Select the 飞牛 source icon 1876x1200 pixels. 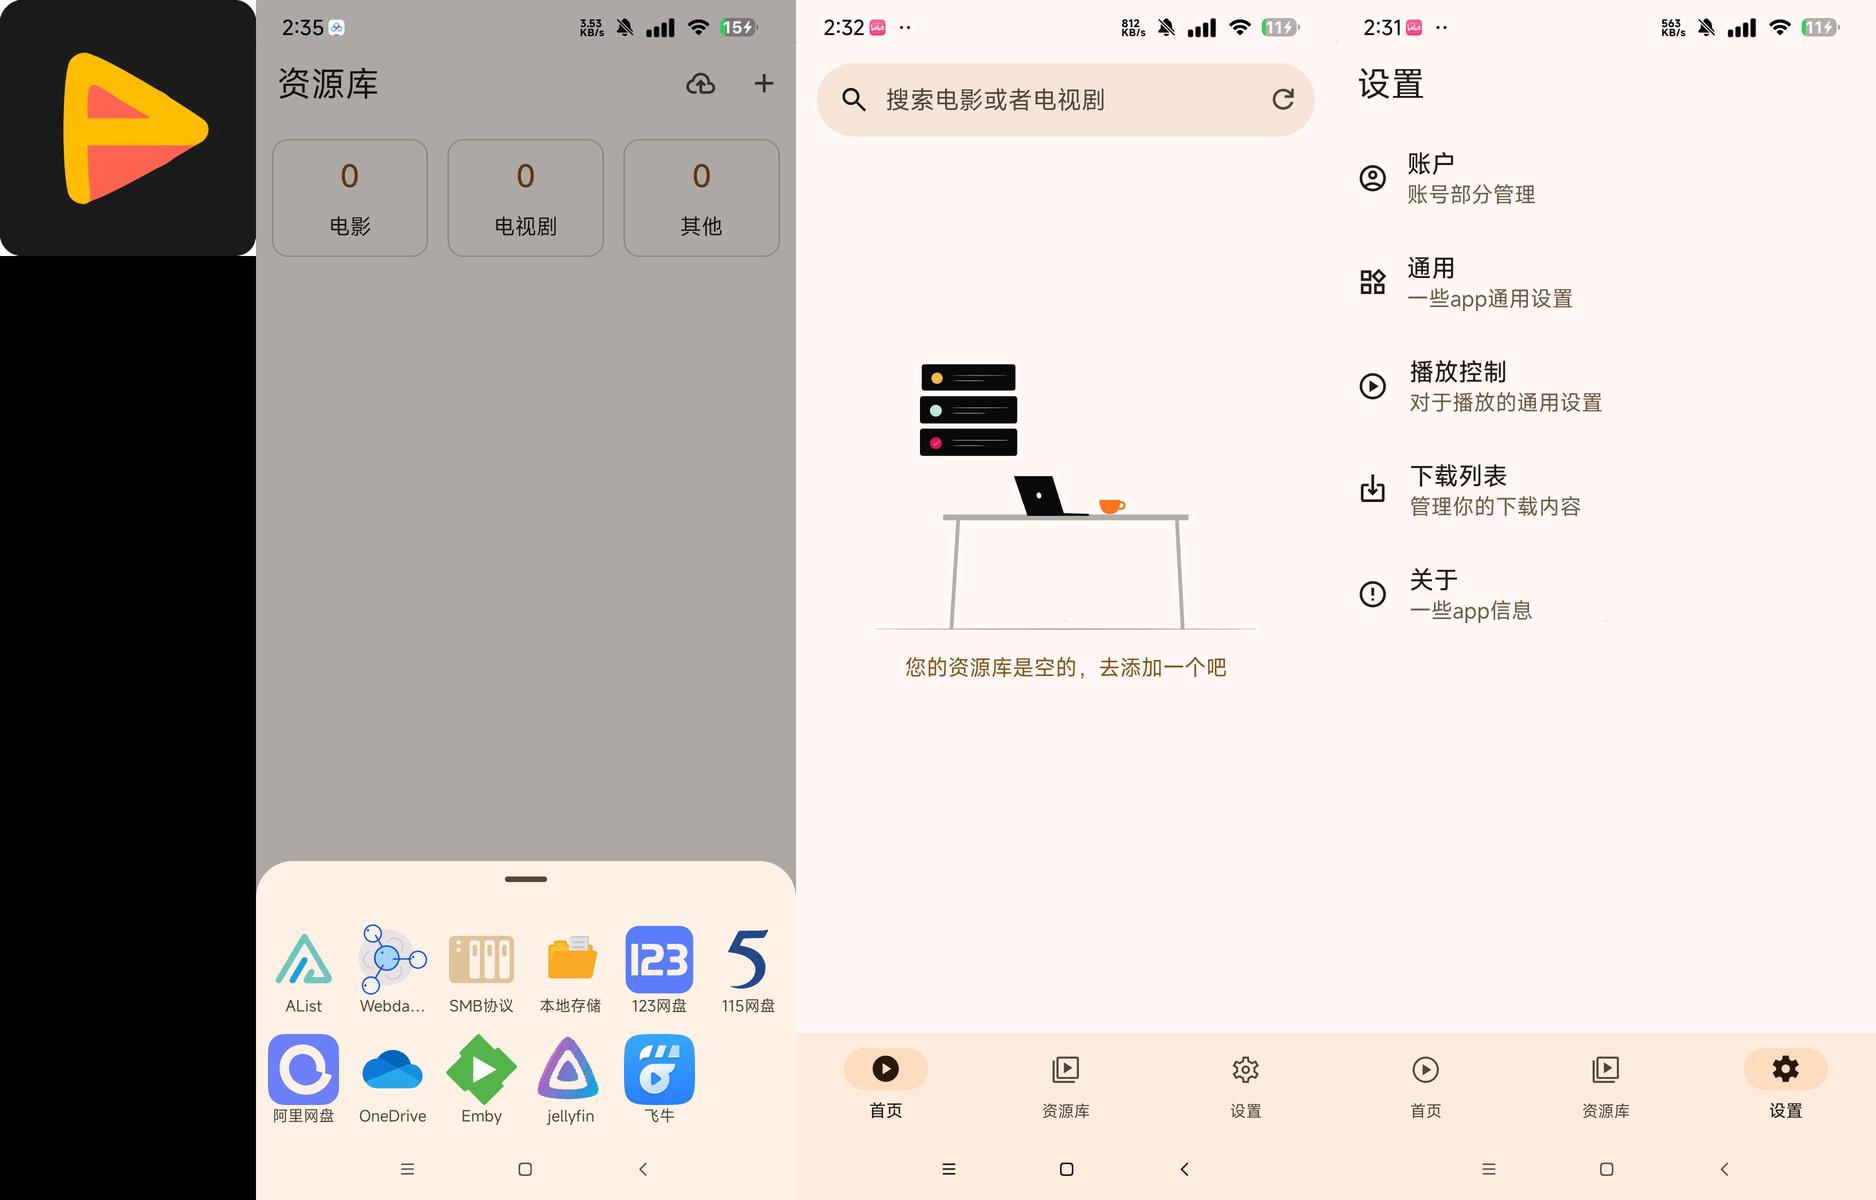point(659,1070)
